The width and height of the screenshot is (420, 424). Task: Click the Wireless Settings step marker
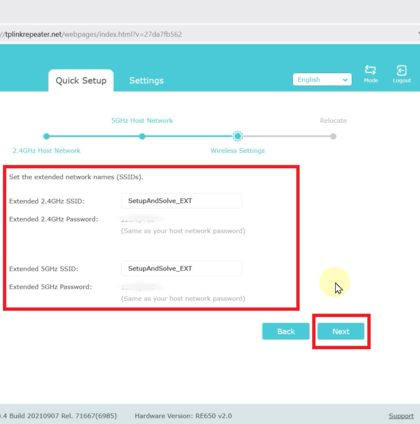point(238,136)
